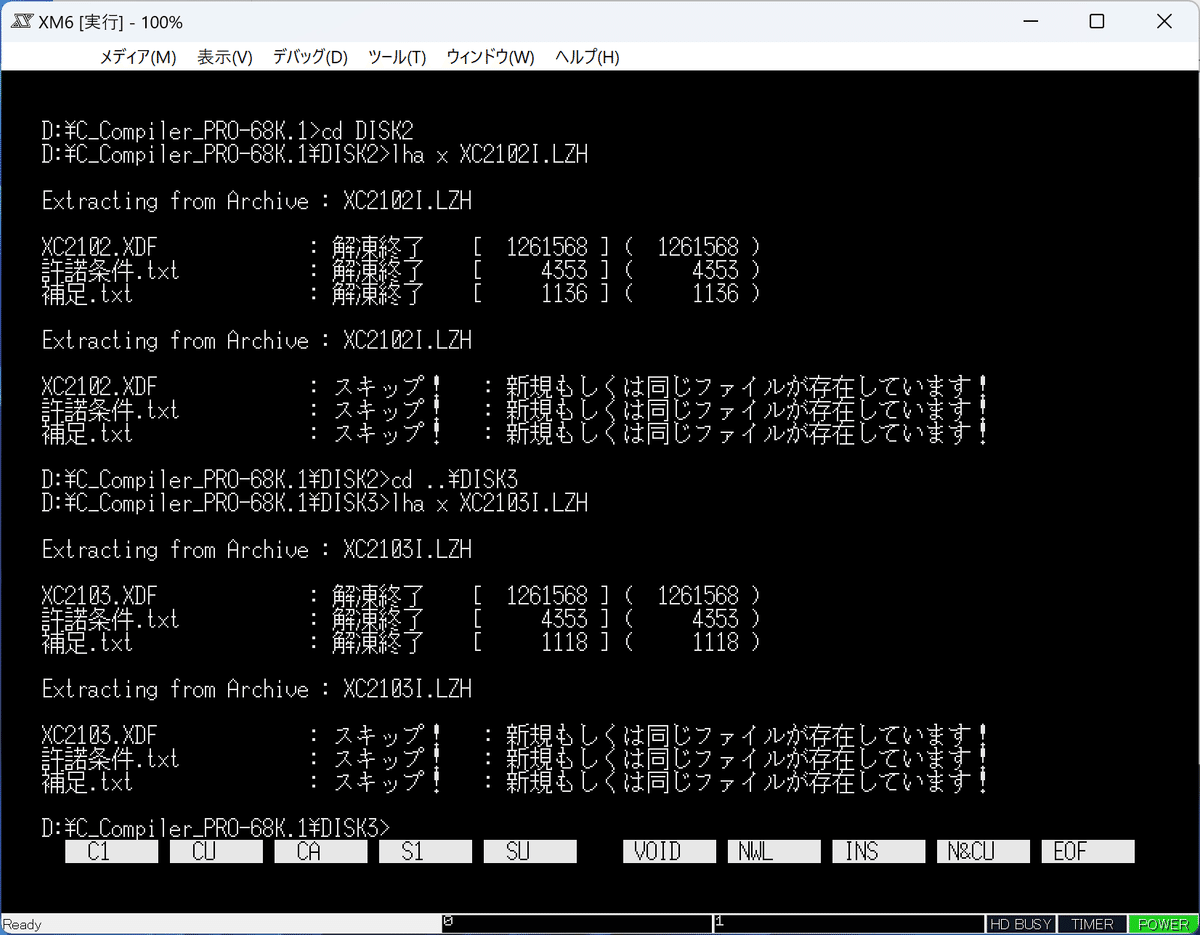Click the floppy drive 0 status pane

pyautogui.click(x=576, y=924)
